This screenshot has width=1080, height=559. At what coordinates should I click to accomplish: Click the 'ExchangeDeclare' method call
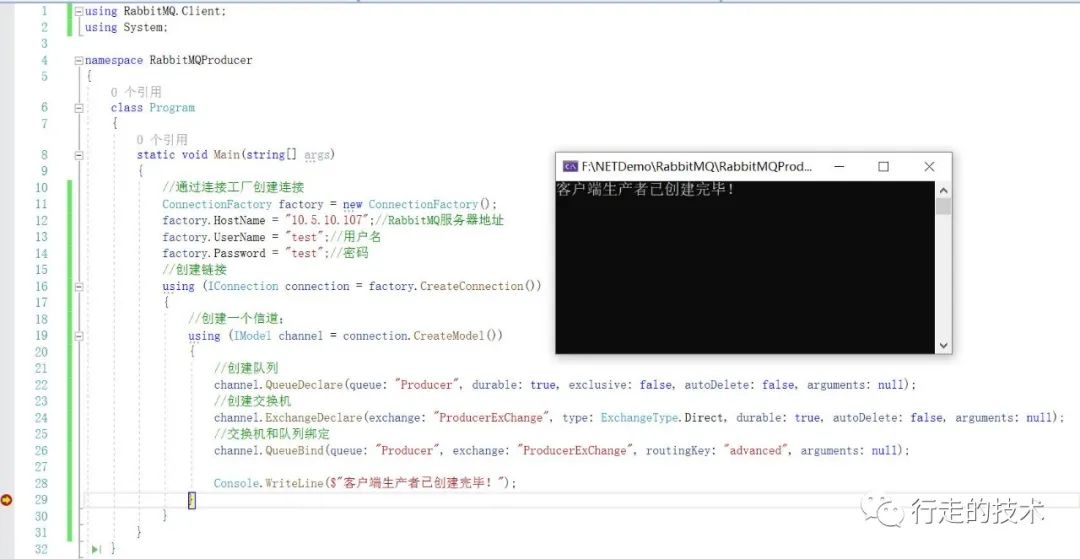[x=314, y=417]
